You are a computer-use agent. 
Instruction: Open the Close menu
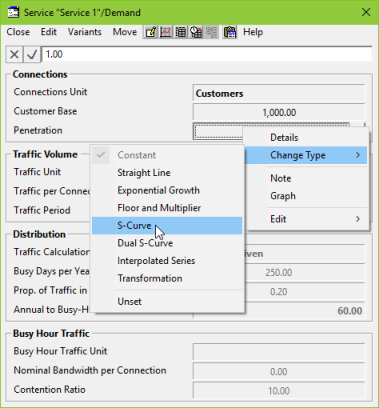18,32
